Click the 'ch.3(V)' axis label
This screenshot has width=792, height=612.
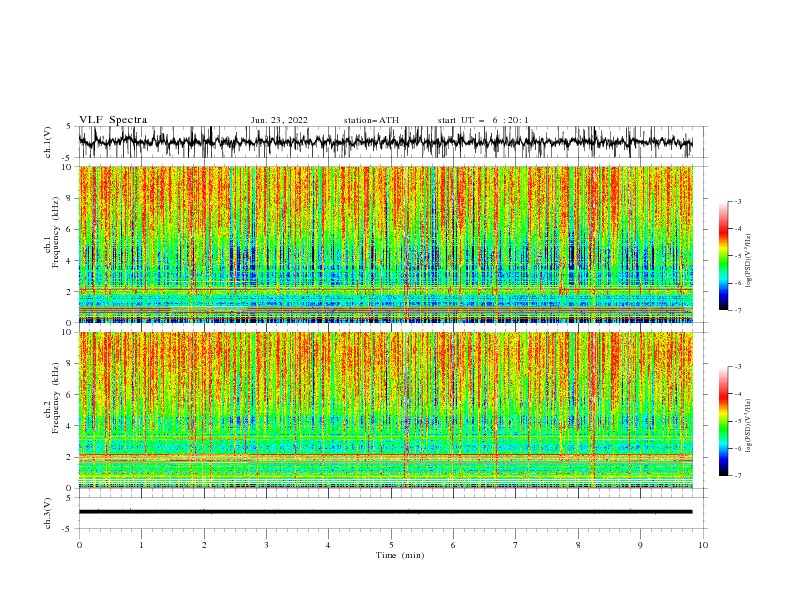(x=48, y=513)
